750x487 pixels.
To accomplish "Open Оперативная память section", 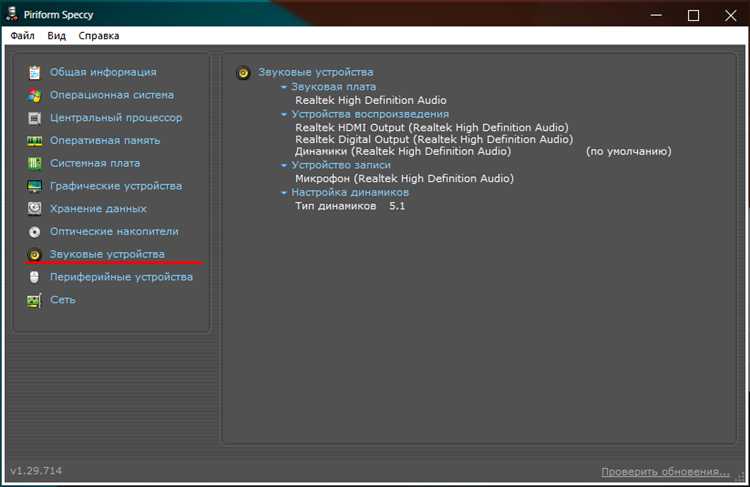I will (105, 141).
